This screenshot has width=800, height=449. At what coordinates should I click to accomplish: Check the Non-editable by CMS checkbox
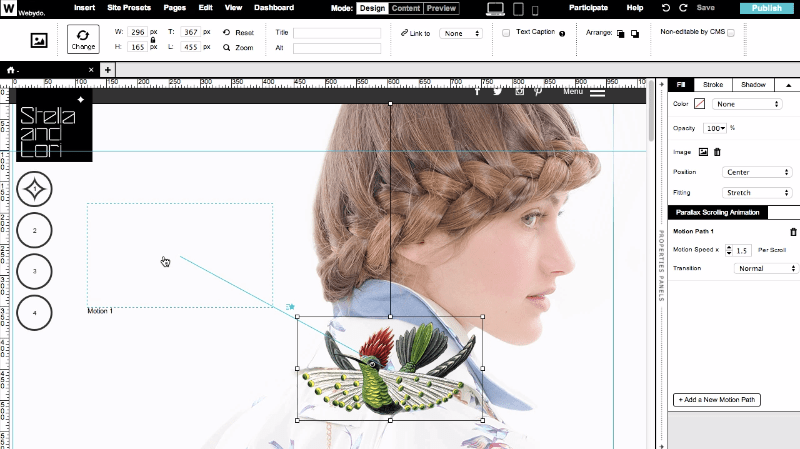pyautogui.click(x=730, y=33)
